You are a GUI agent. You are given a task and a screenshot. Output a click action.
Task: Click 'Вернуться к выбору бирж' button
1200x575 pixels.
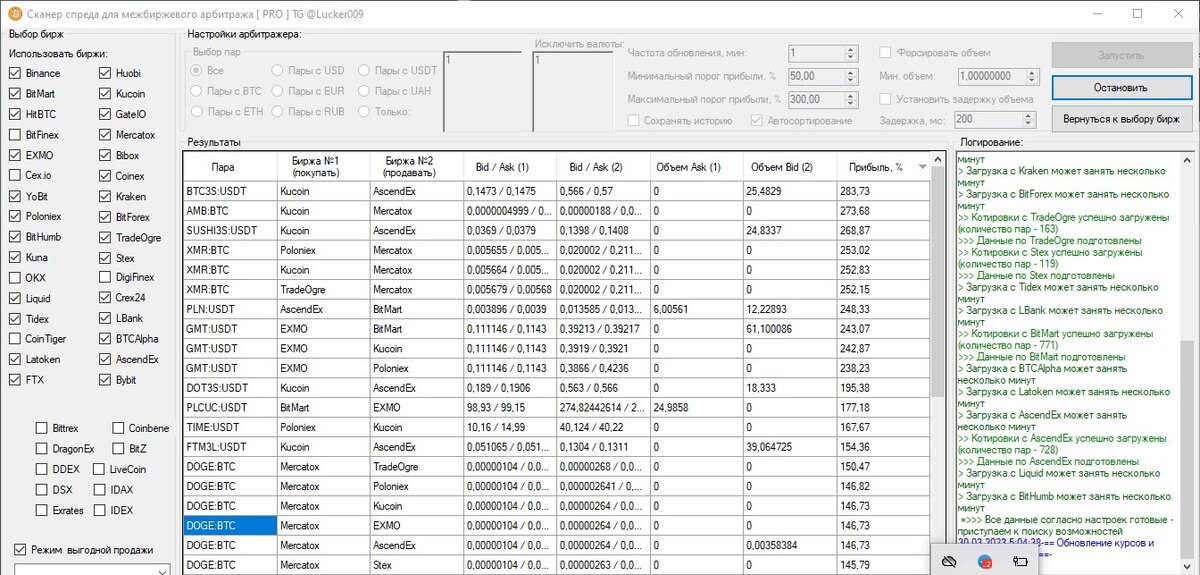(1121, 118)
